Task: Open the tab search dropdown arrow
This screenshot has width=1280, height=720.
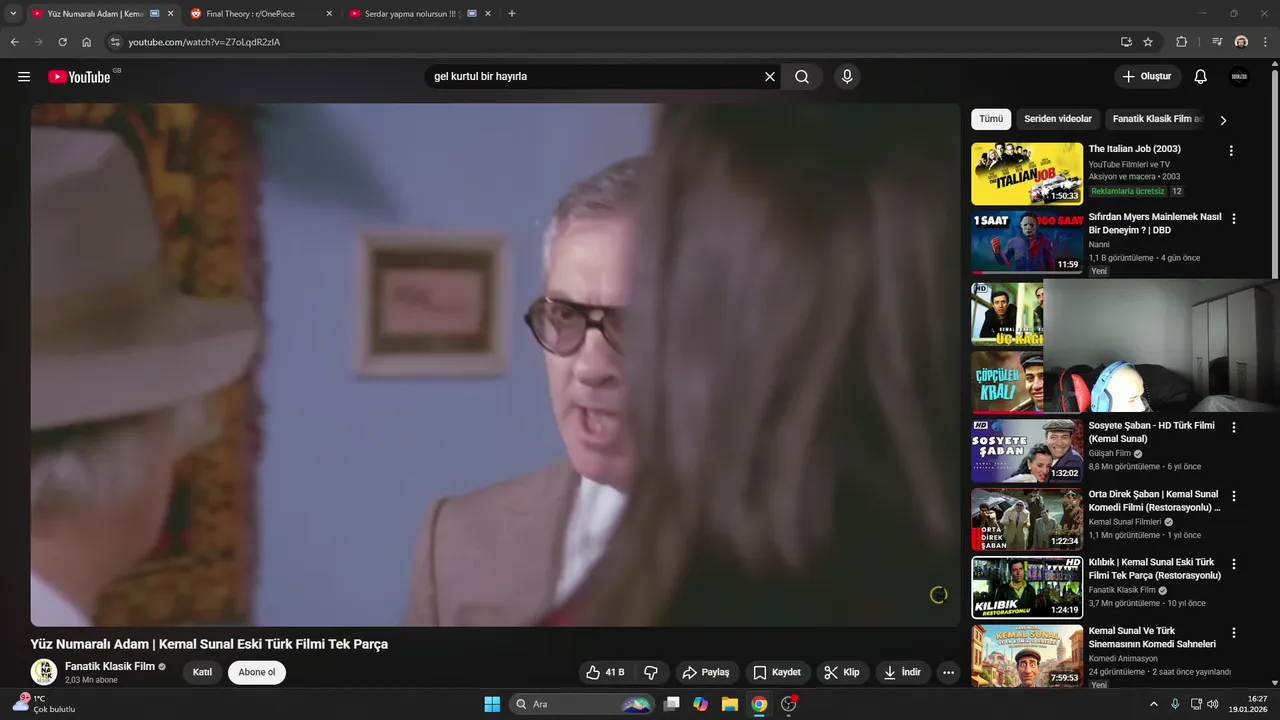Action: (13, 14)
